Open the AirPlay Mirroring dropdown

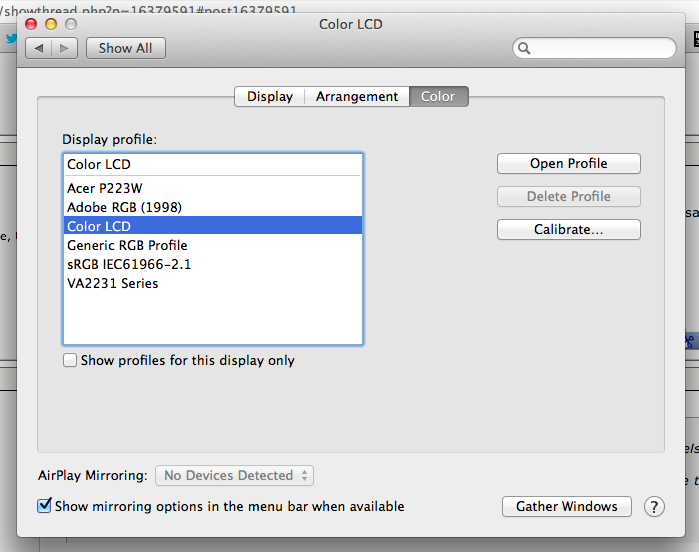pyautogui.click(x=234, y=475)
